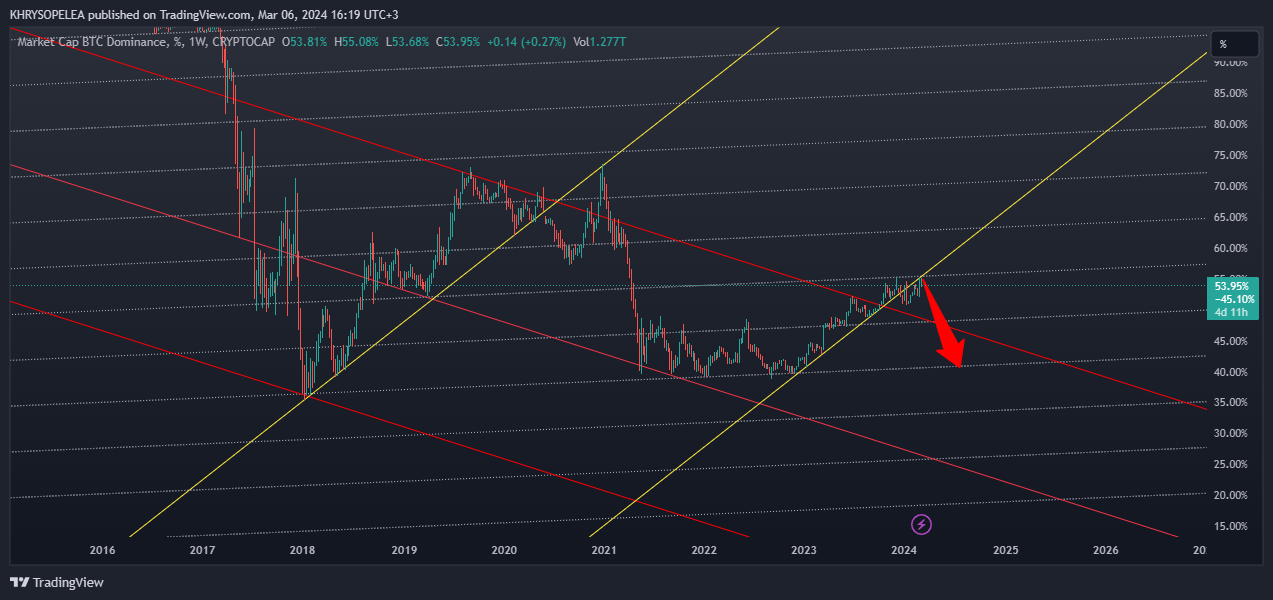
Task: Click the 60.00% price axis label
Action: tap(1230, 248)
